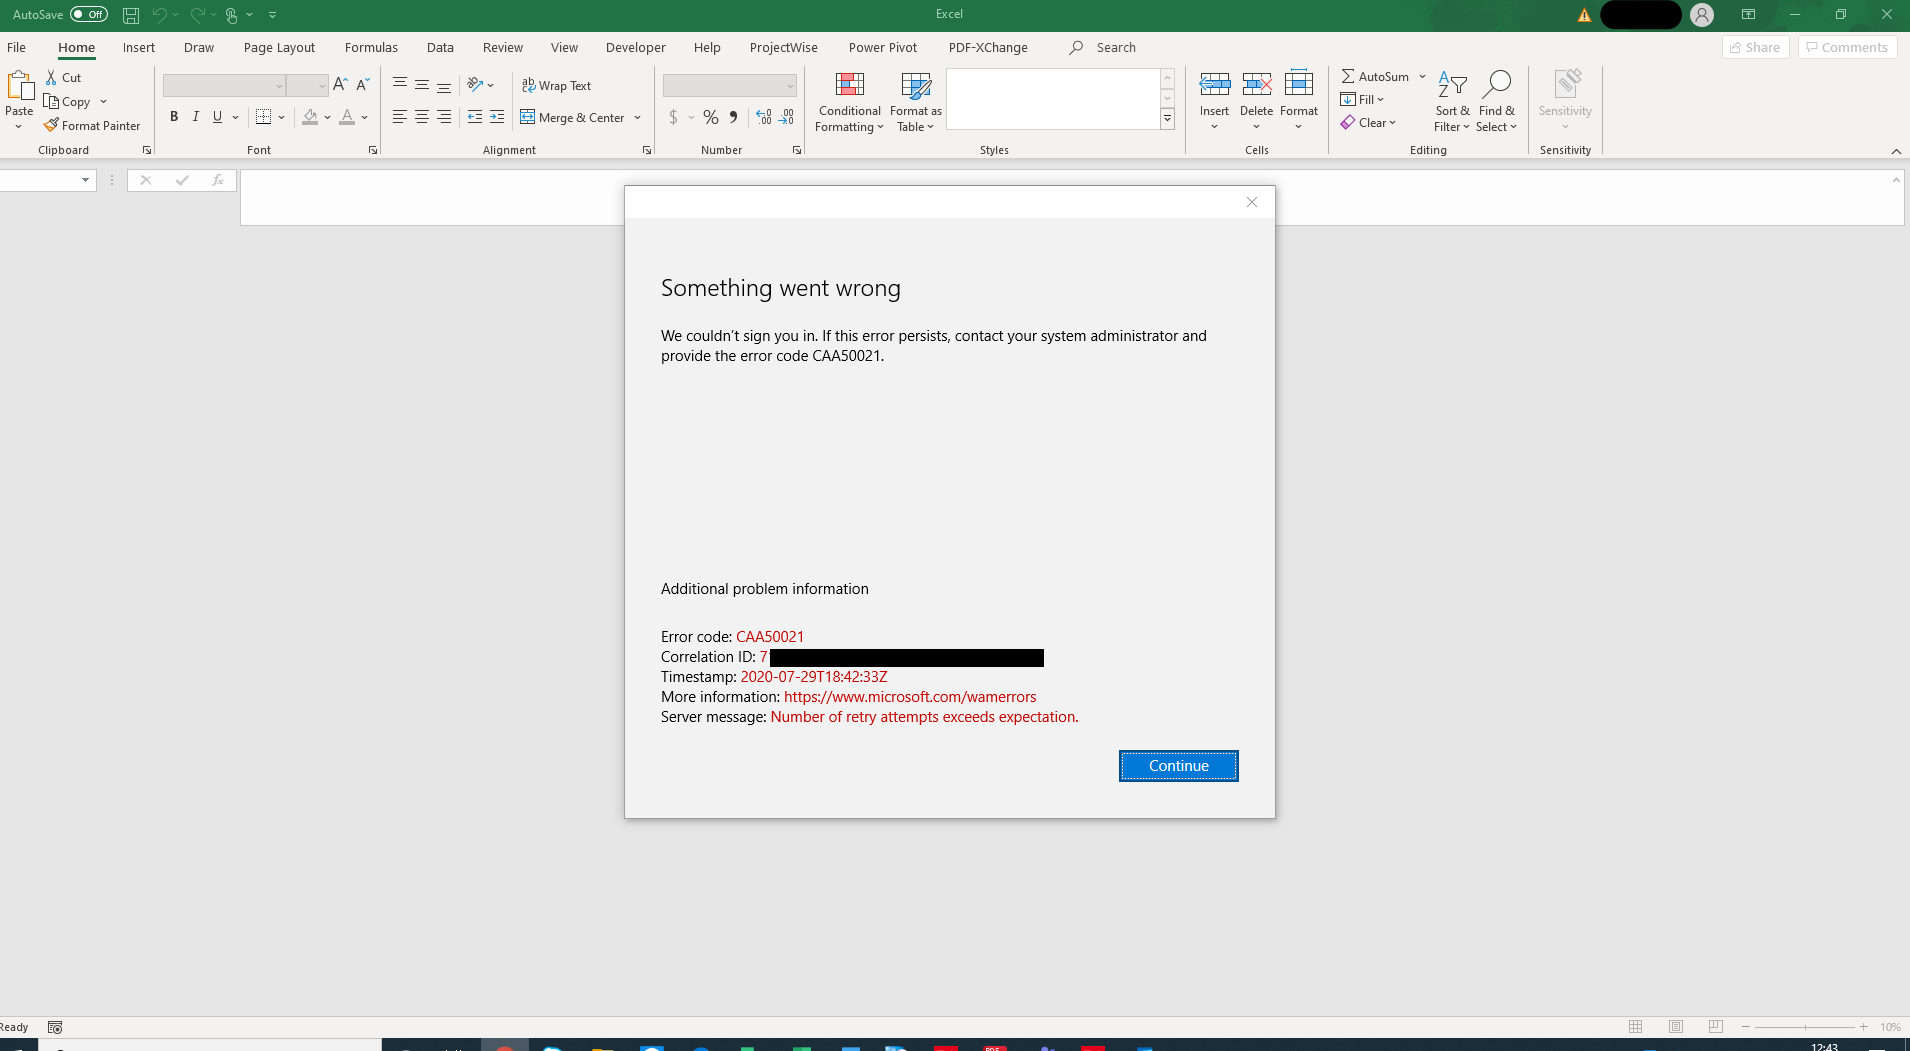The width and height of the screenshot is (1910, 1051).
Task: Click the Underline formatting button
Action: pos(217,117)
